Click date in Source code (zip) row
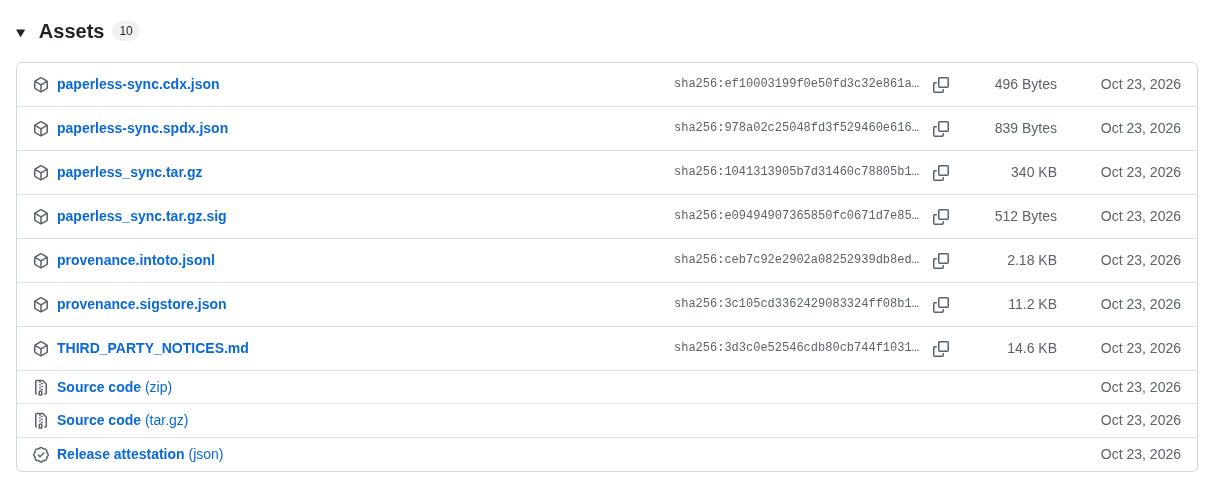This screenshot has width=1214, height=488. tap(1141, 387)
